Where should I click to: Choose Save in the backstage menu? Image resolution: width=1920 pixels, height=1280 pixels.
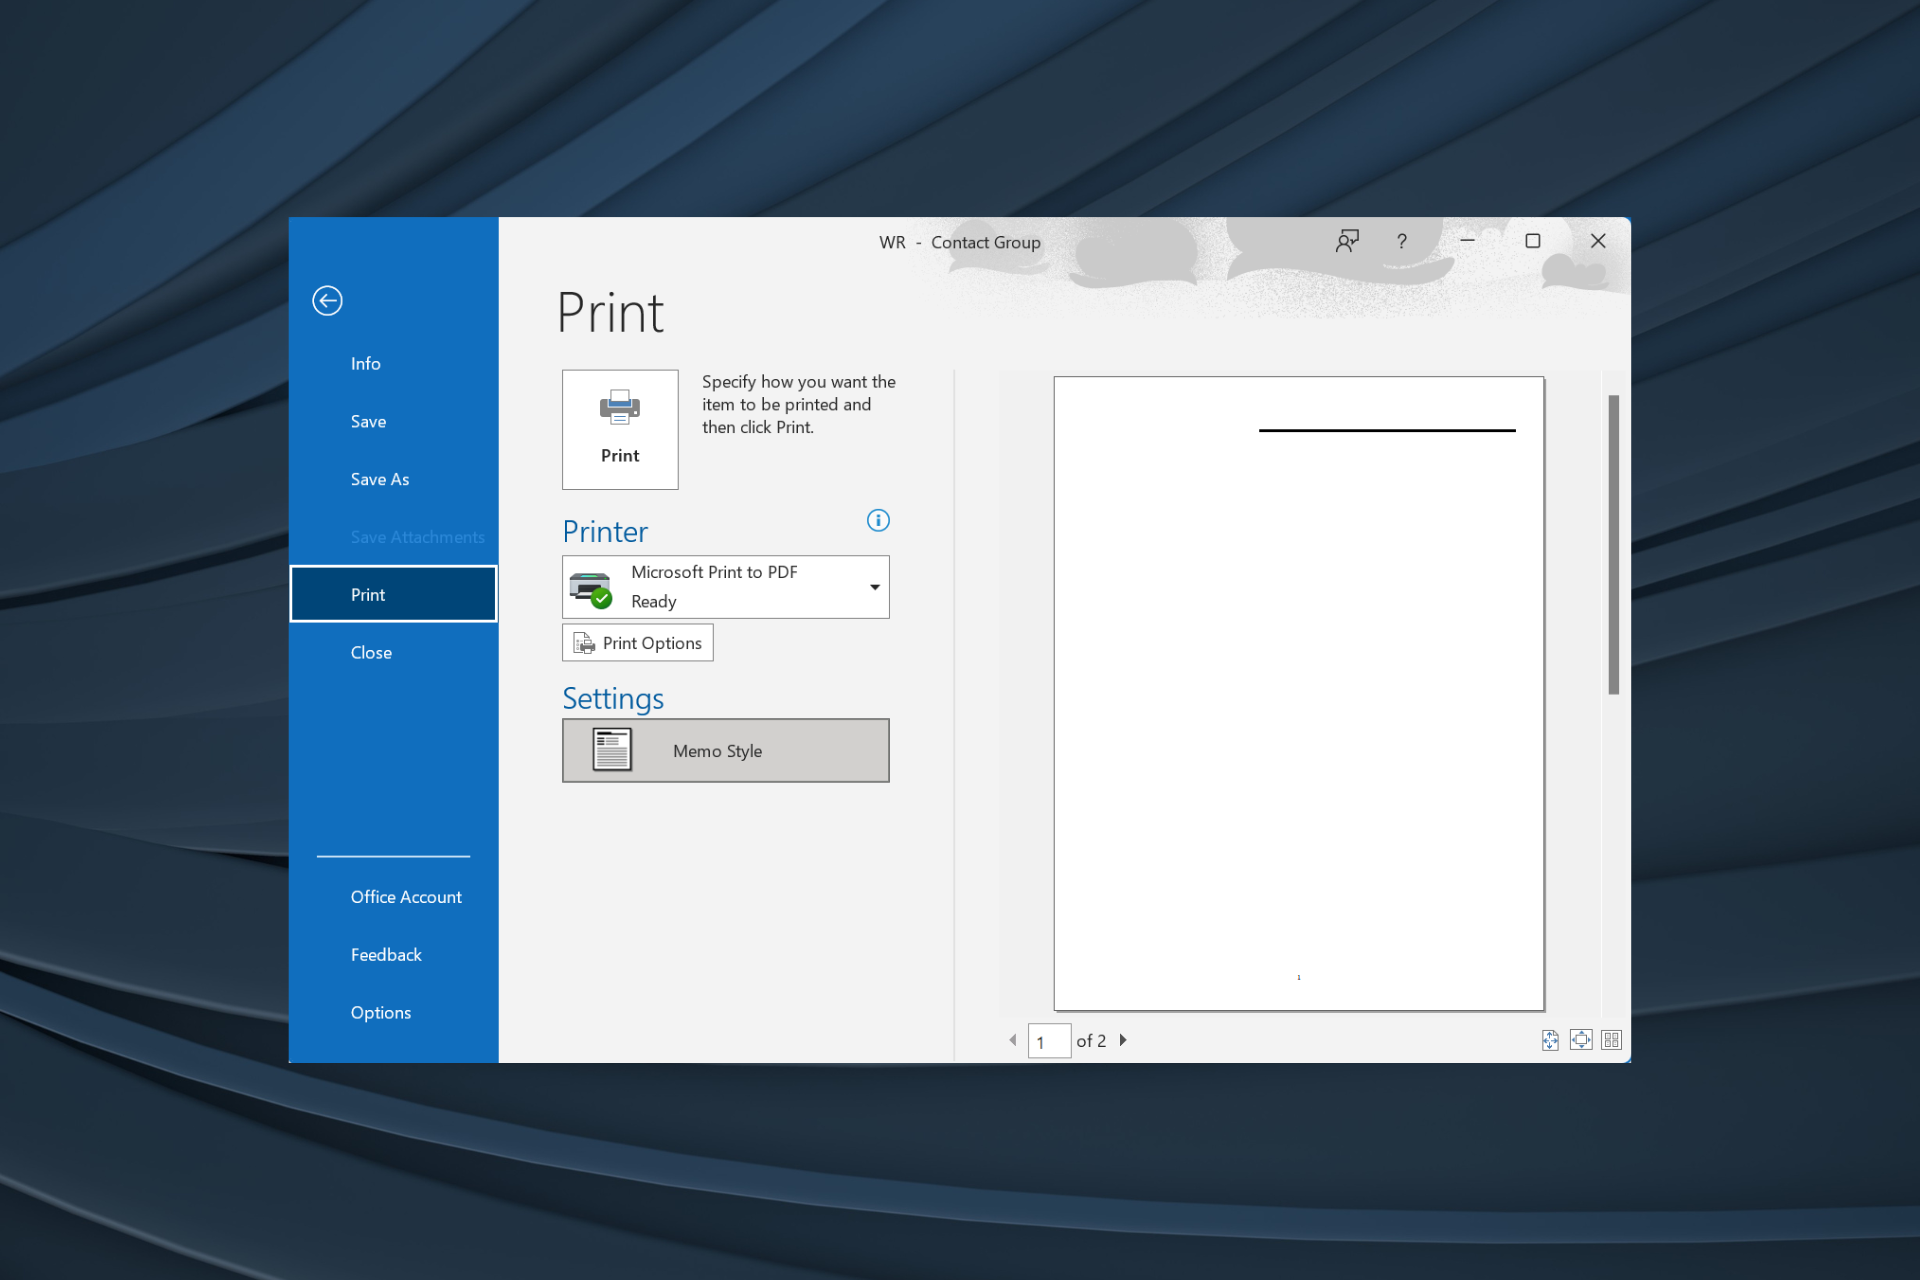click(394, 422)
